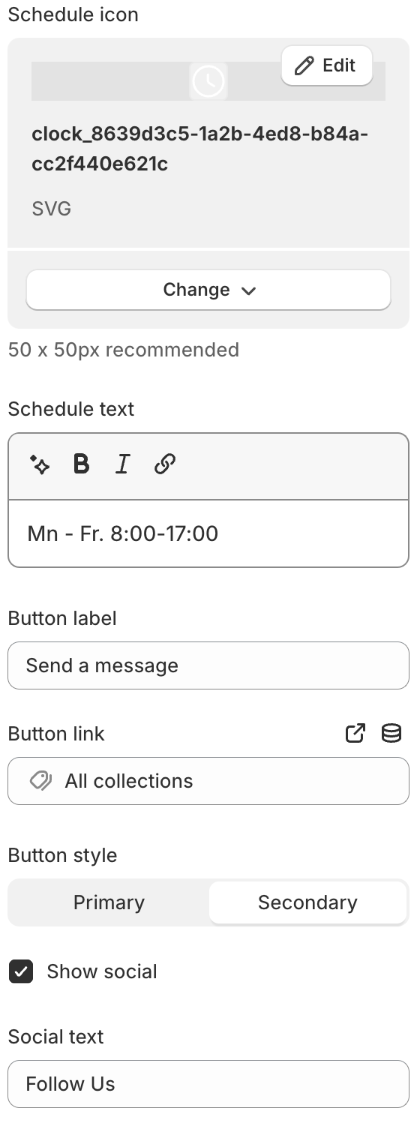
Task: Open the Button link in new window
Action: coord(356,733)
